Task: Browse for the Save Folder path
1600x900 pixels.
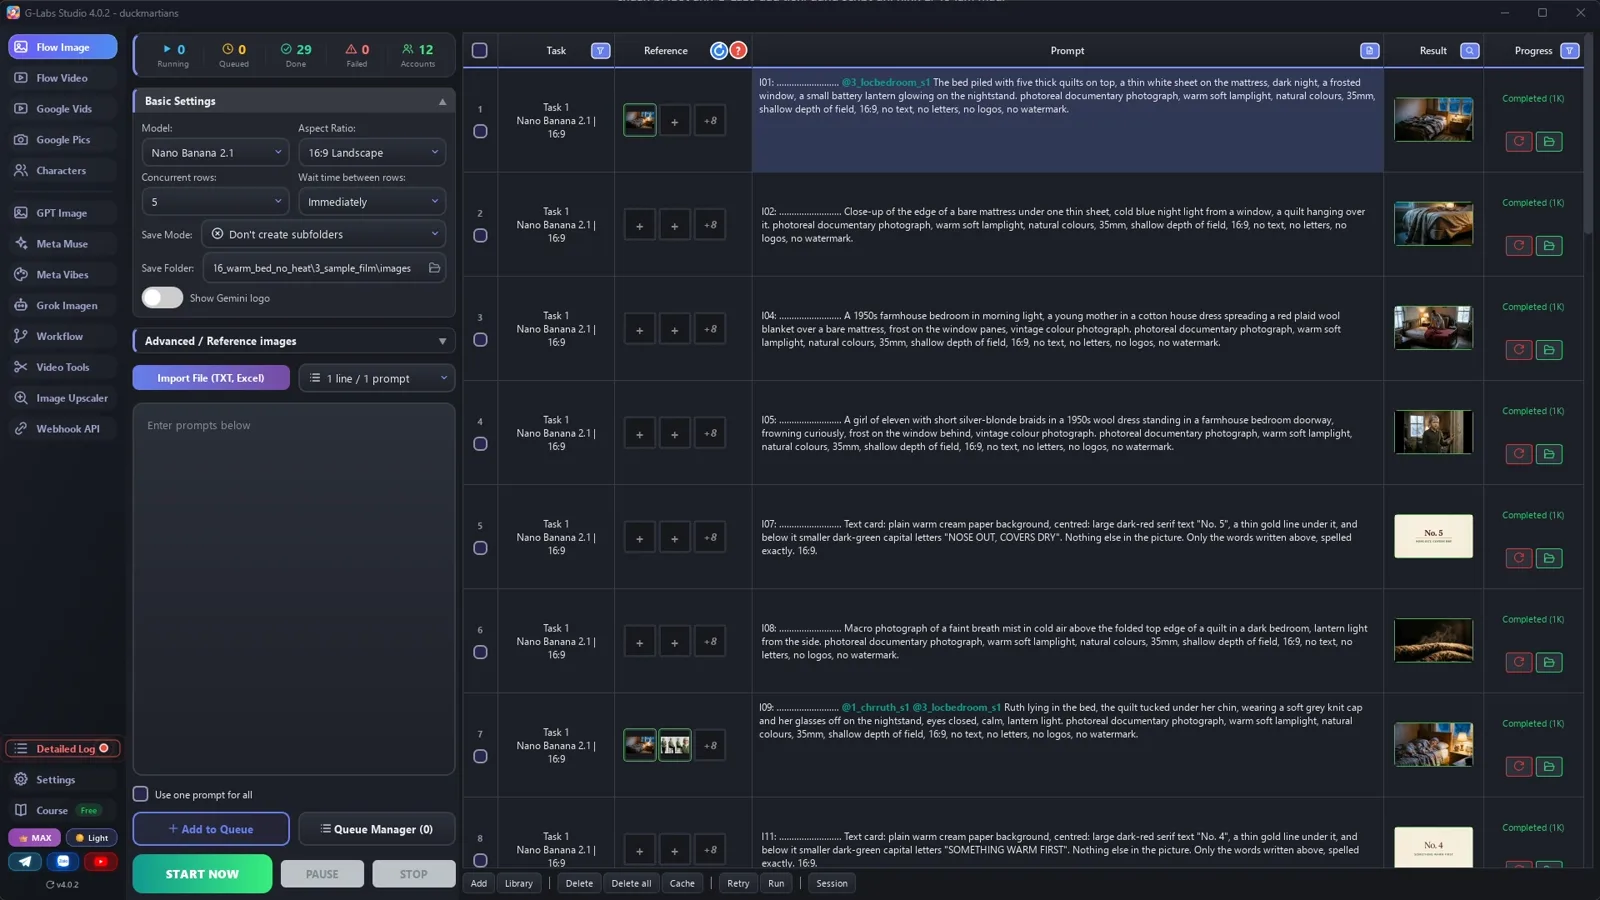Action: coord(434,268)
